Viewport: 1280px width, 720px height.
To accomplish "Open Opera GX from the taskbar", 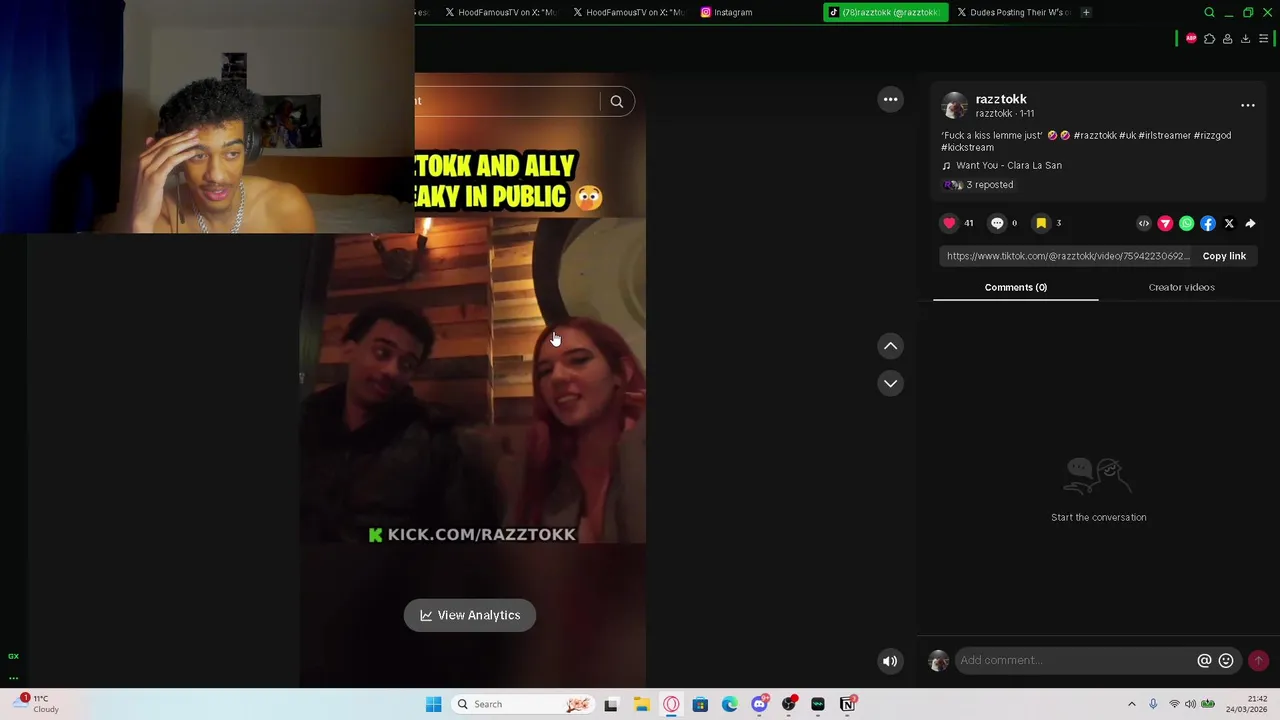I will coord(671,704).
